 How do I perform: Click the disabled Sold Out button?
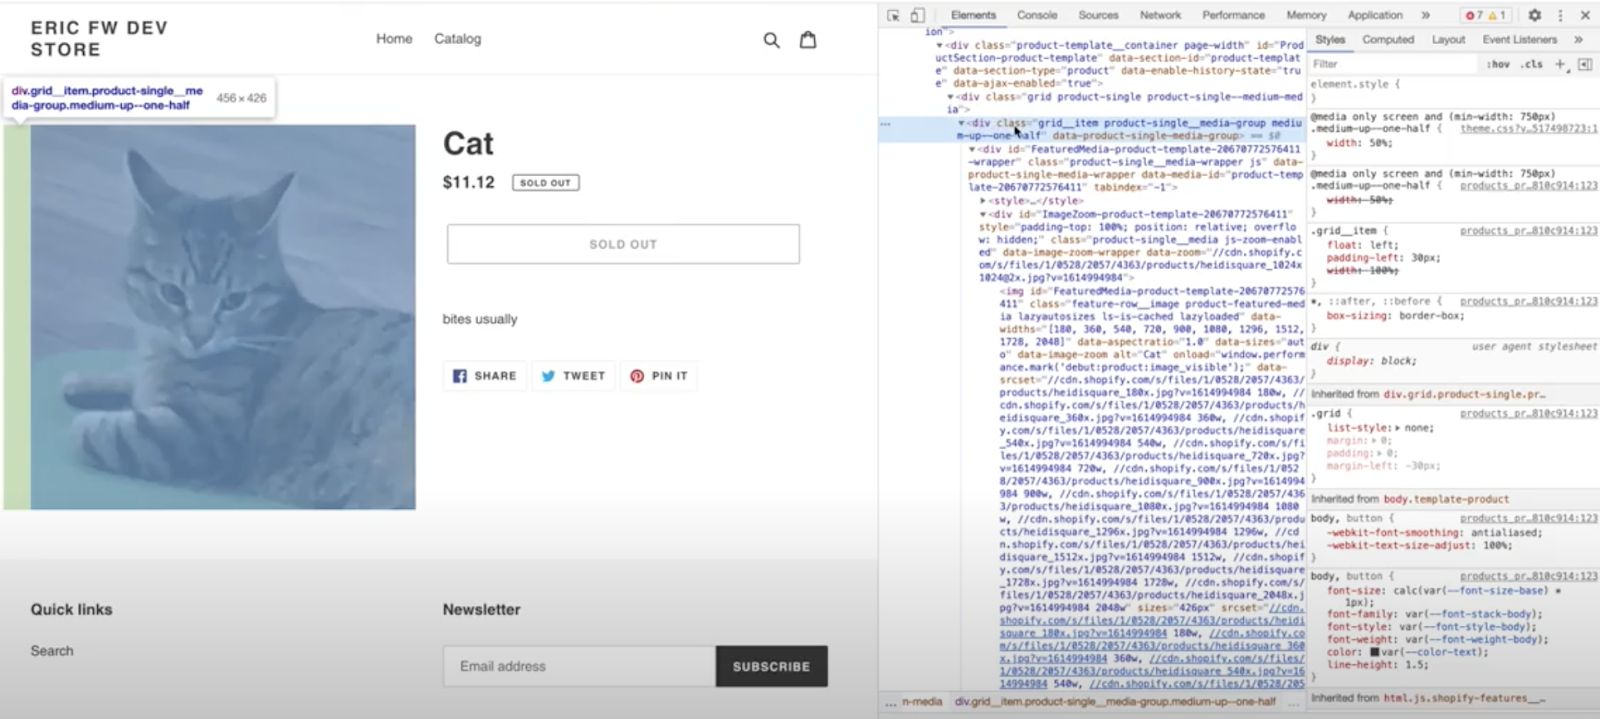623,244
